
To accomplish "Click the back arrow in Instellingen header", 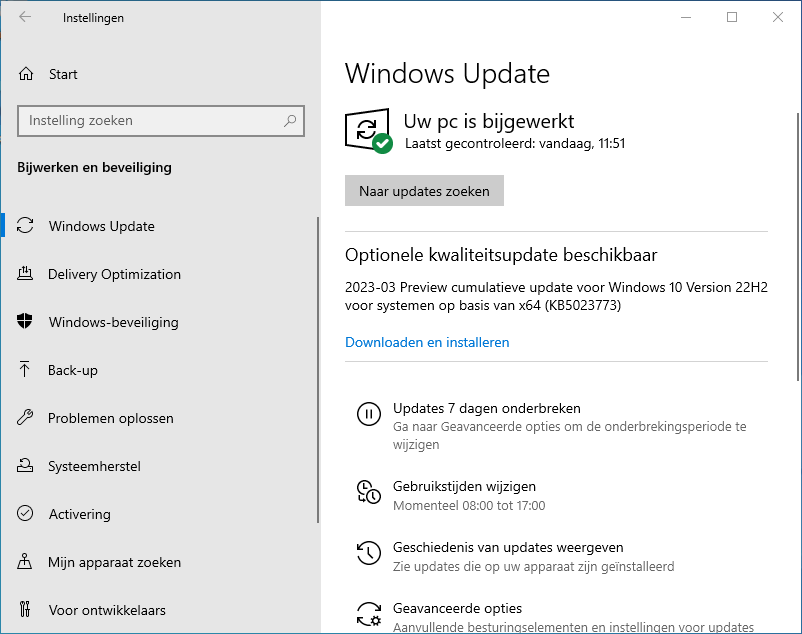I will pyautogui.click(x=25, y=17).
